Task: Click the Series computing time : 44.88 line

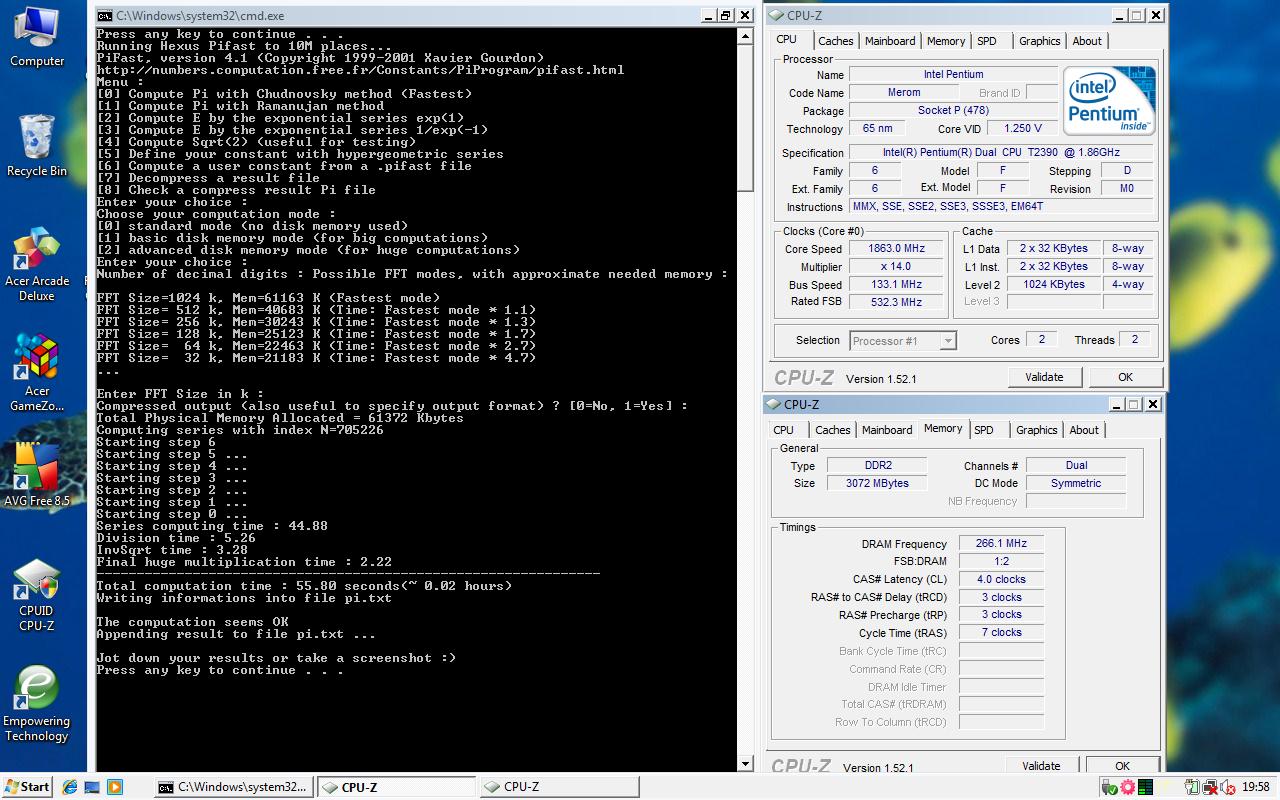Action: tap(212, 526)
